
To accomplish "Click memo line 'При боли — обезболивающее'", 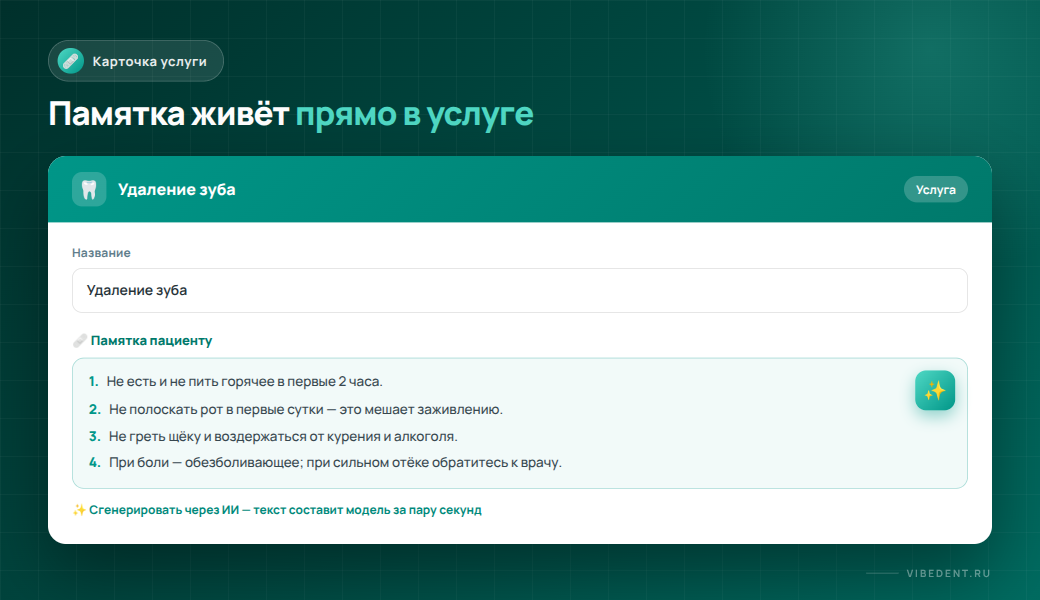I will pos(325,463).
